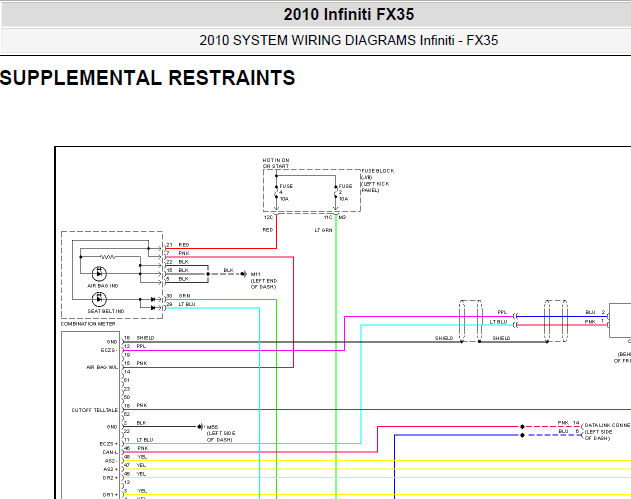Click the 'AIR BAG W/L' pin label
This screenshot has width=631, height=499.
[102, 367]
